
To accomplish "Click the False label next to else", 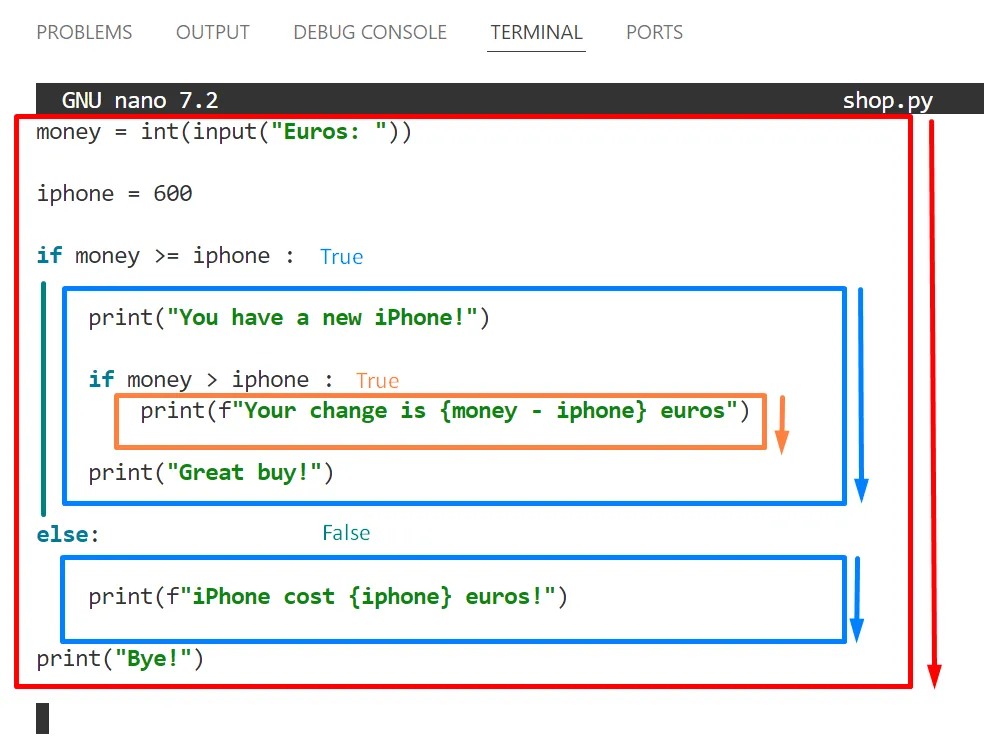I will [346, 533].
